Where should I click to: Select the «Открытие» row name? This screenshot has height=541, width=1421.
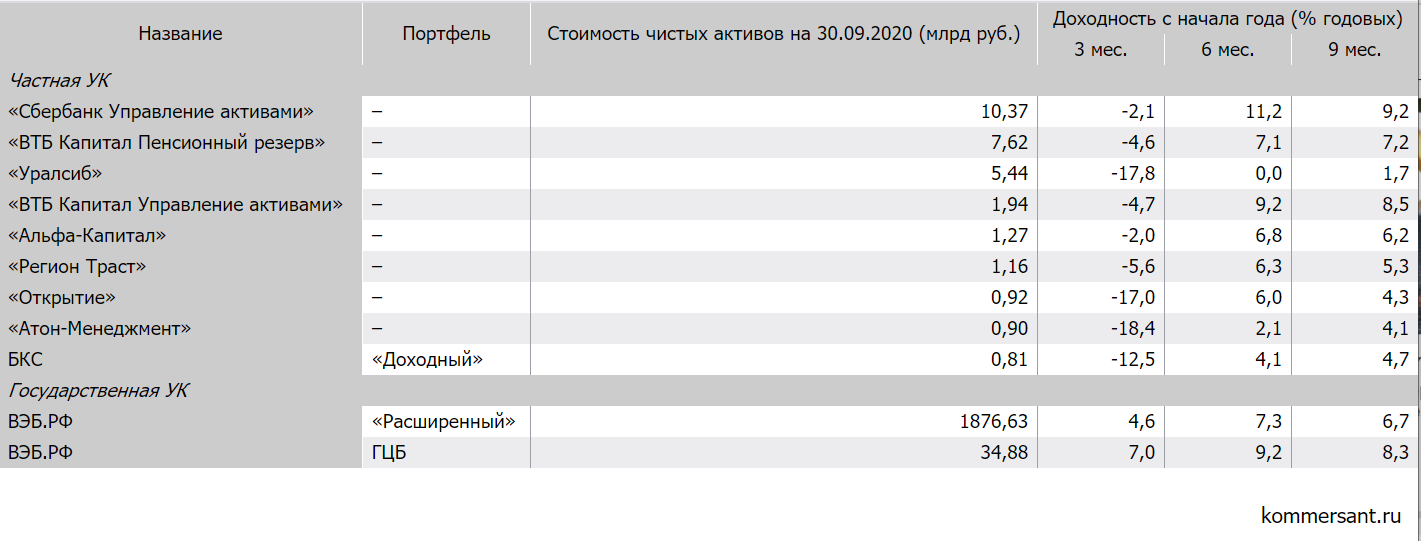[x=61, y=297]
